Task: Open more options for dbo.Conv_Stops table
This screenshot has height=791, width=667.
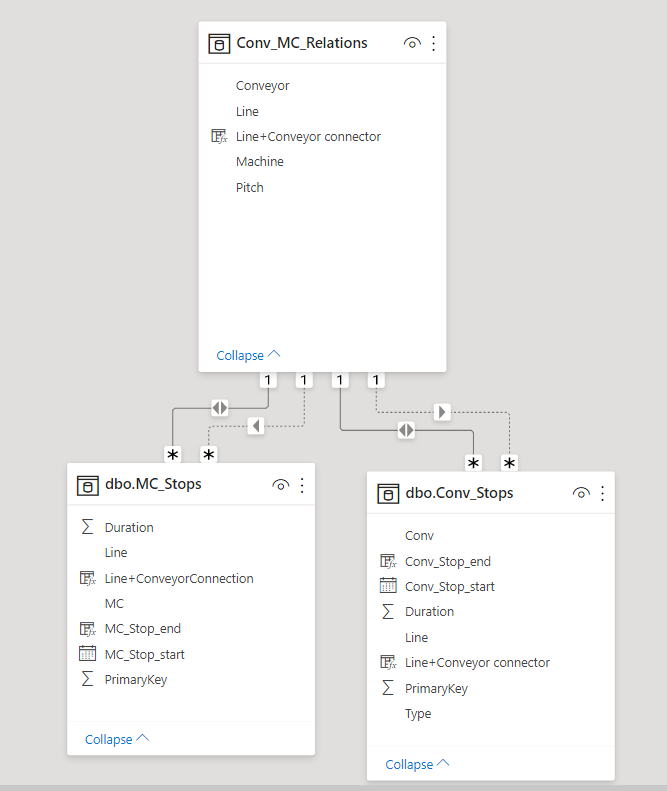Action: [602, 493]
